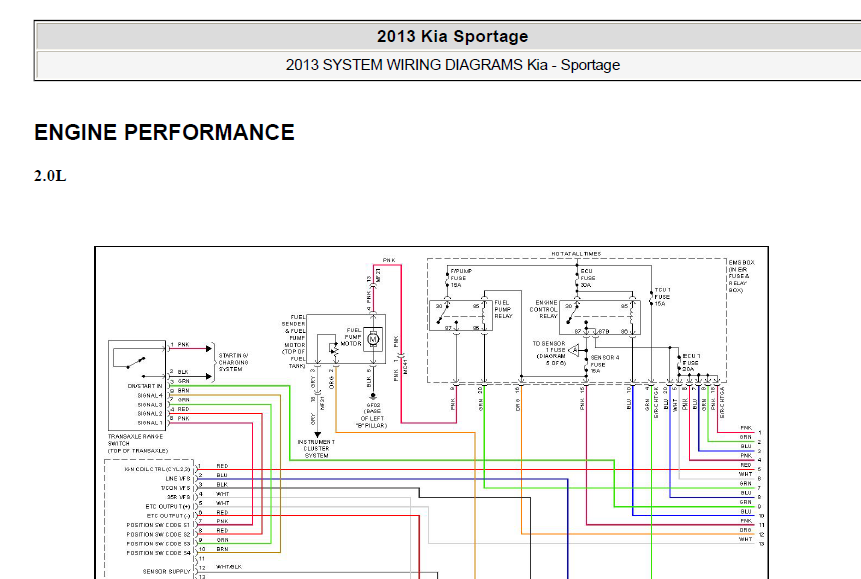Click the "POSITION SW CODE S2" label
The image size is (861, 579).
pyautogui.click(x=159, y=535)
